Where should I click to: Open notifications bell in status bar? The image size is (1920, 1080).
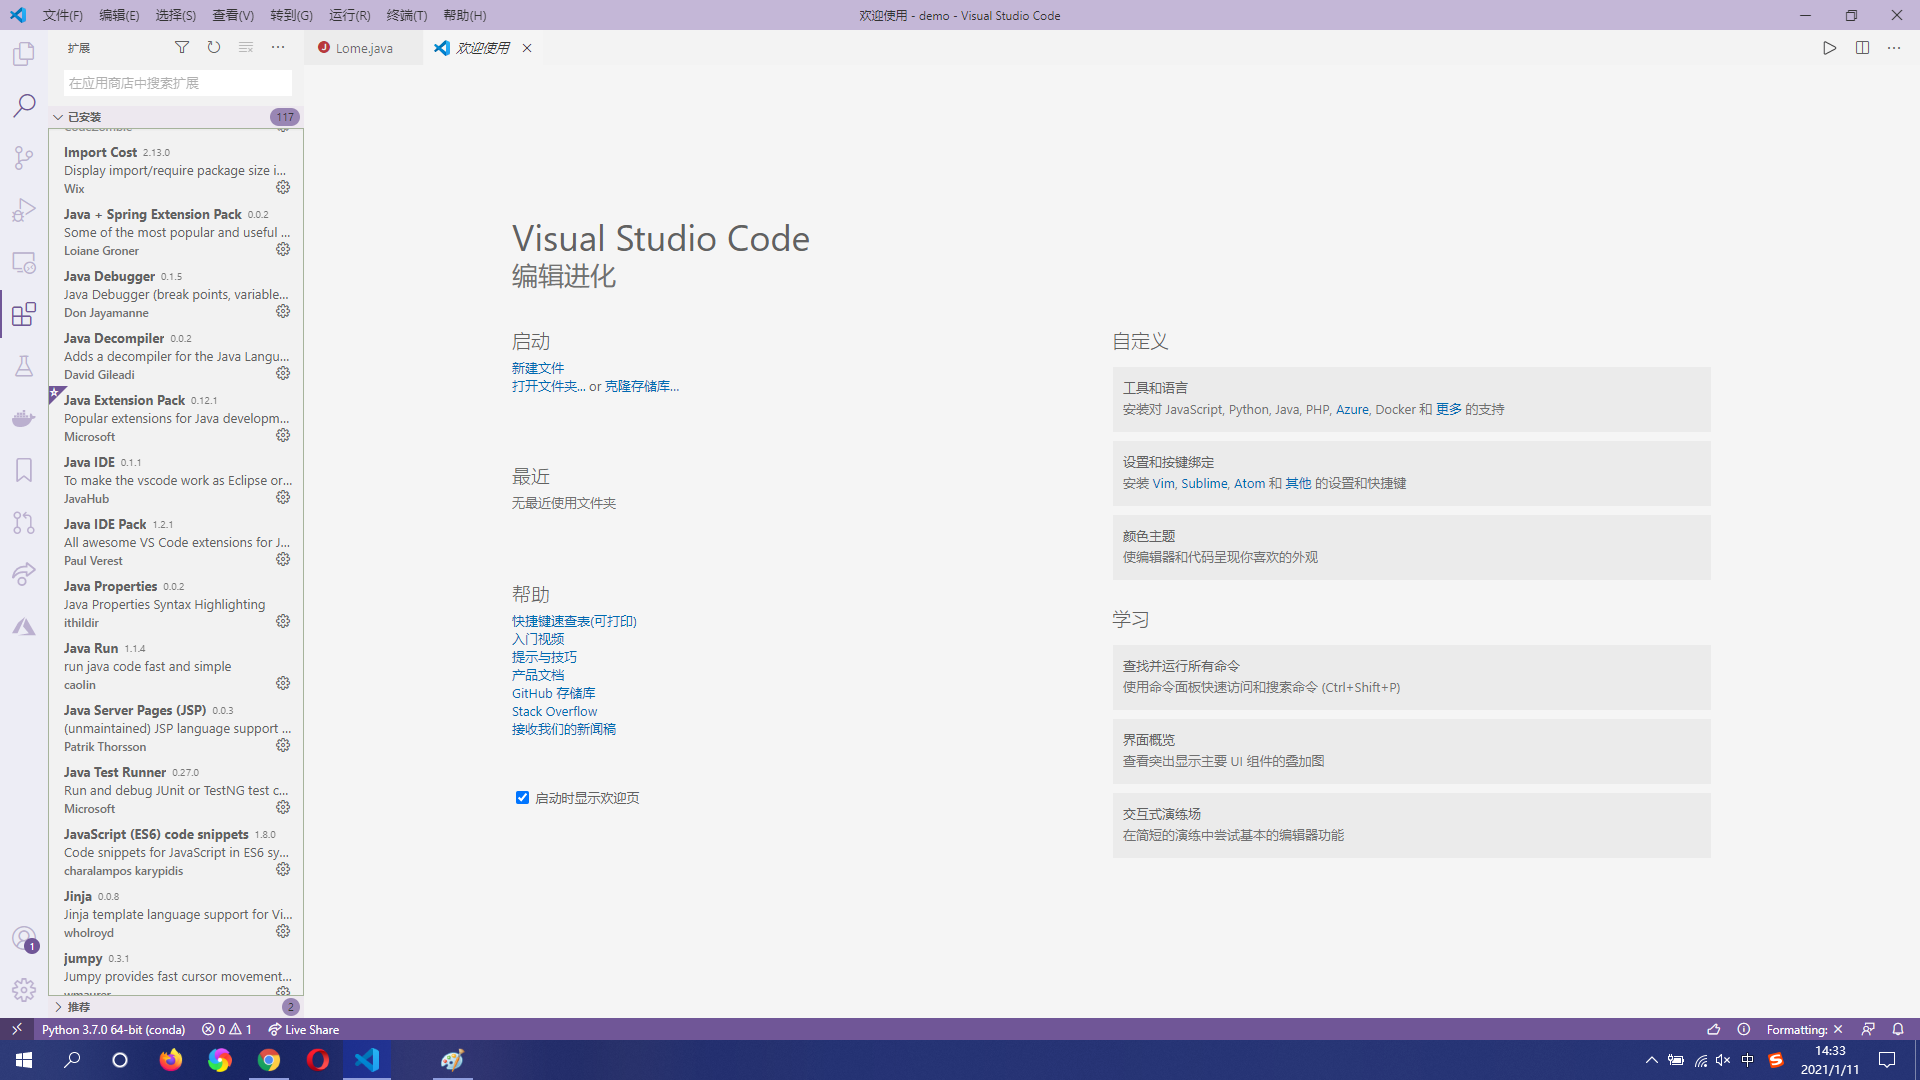(1898, 1029)
